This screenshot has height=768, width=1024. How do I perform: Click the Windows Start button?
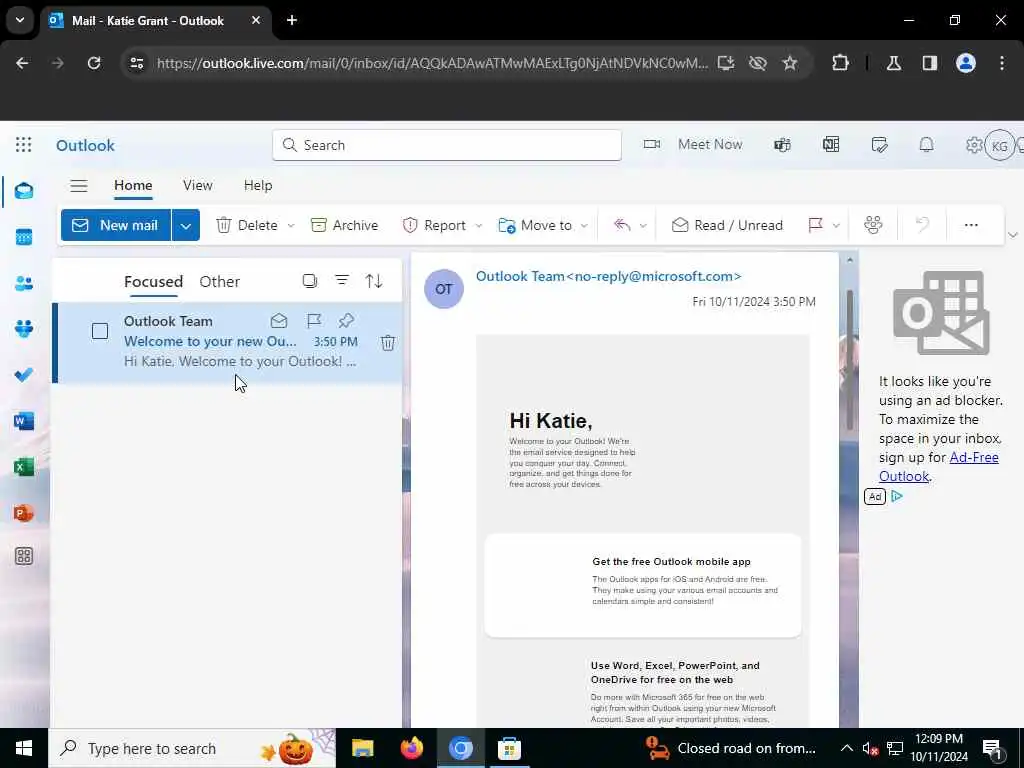pos(24,748)
